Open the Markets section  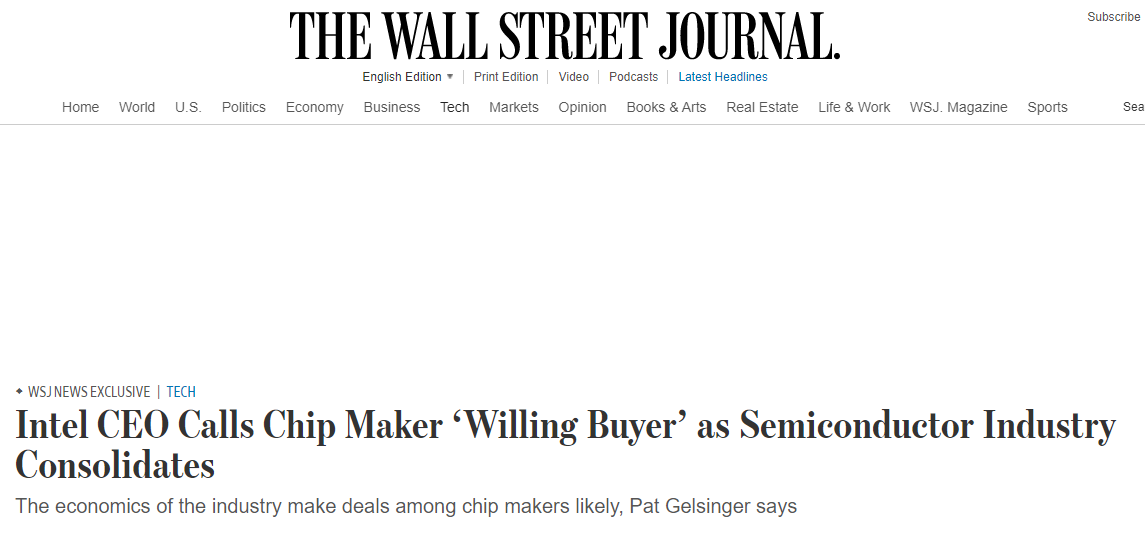point(514,107)
